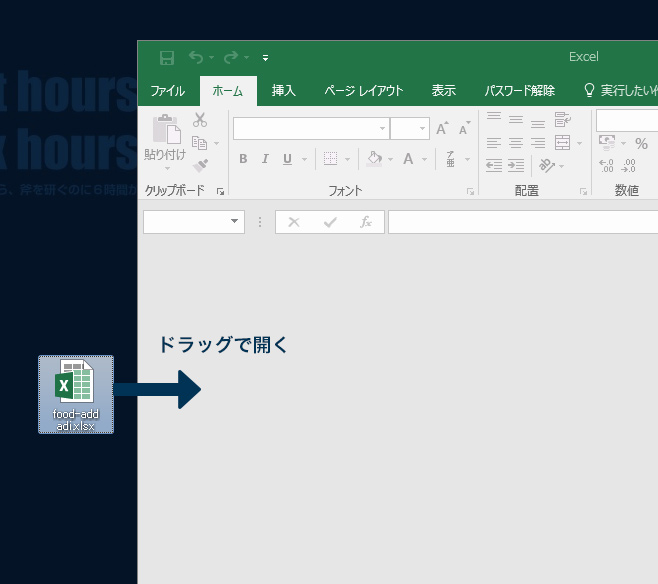
Task: Toggle Bold formatting
Action: 243,159
